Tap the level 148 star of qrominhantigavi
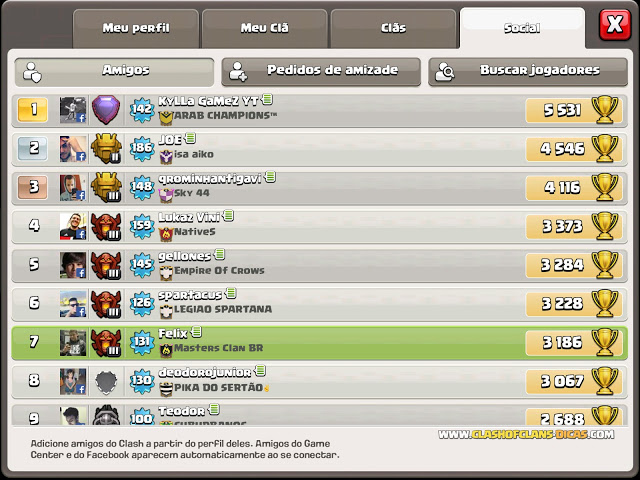Image resolution: width=640 pixels, height=480 pixels. coord(142,187)
